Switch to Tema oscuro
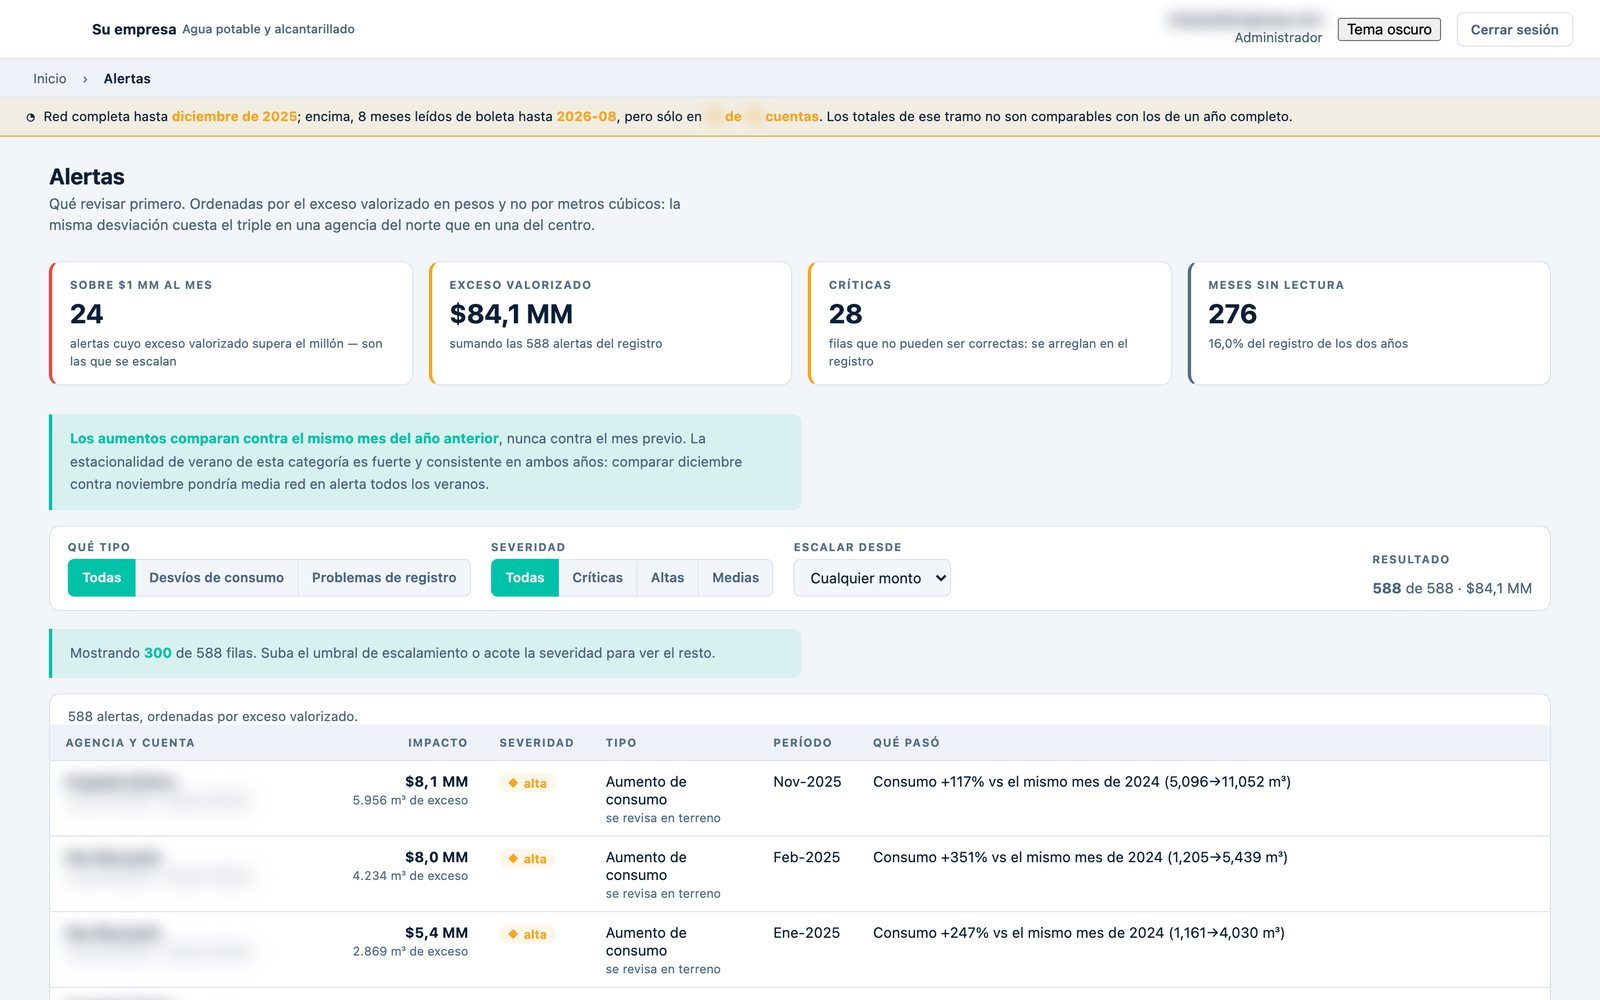The width and height of the screenshot is (1600, 1000). tap(1389, 30)
